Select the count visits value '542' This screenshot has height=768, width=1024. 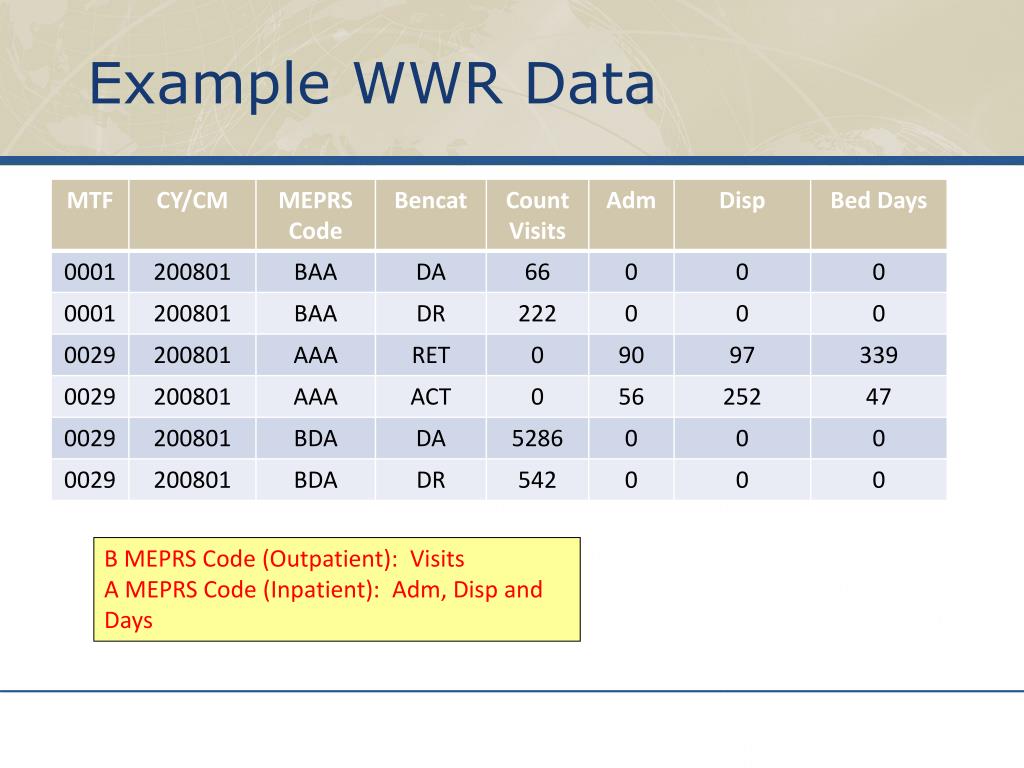tap(537, 480)
